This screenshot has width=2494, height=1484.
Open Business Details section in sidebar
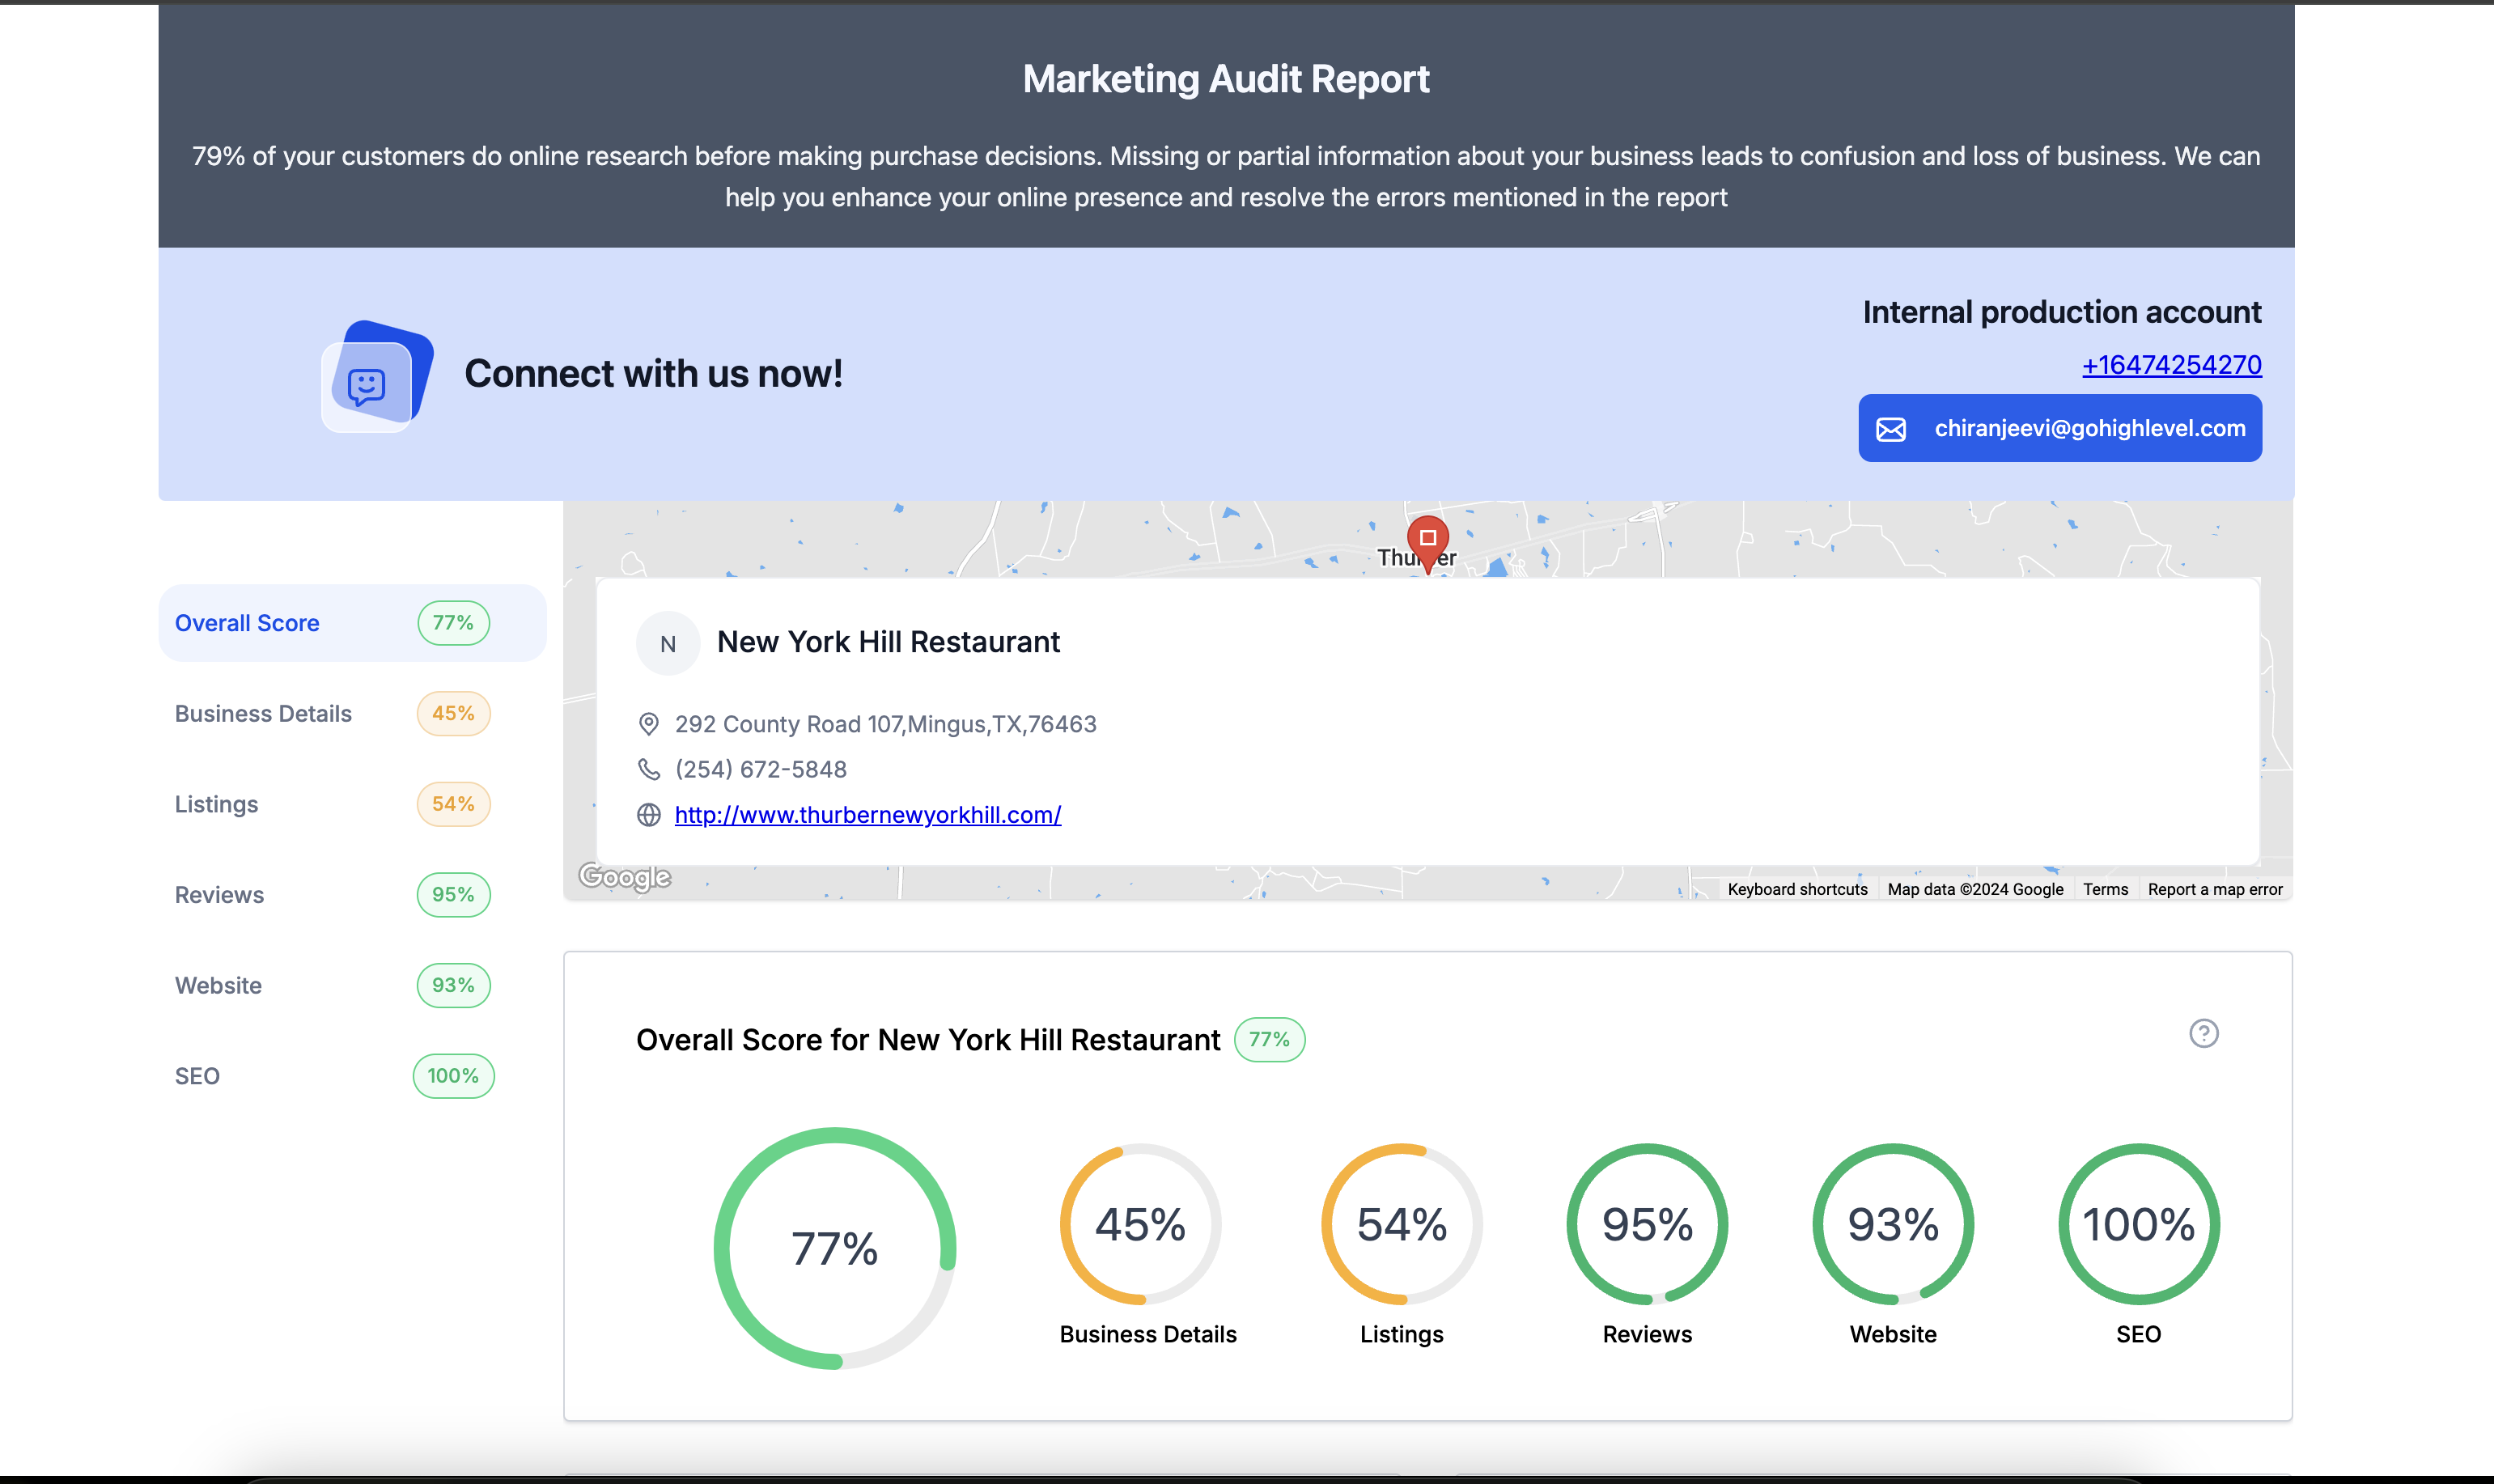263,714
